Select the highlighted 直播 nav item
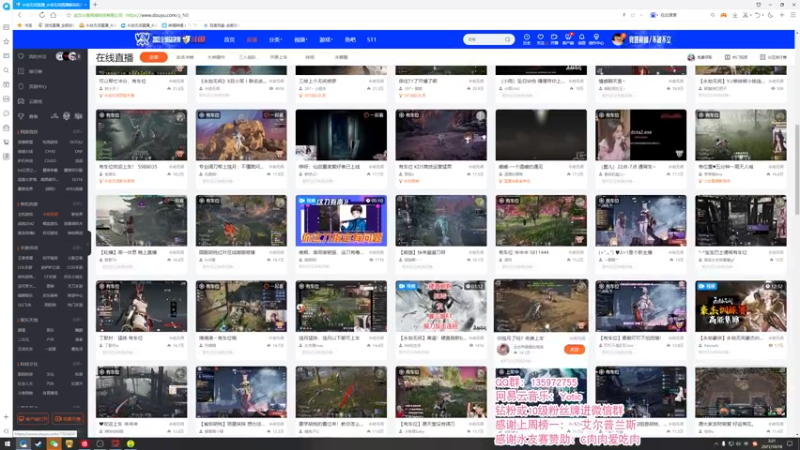The width and height of the screenshot is (800, 450). pyautogui.click(x=252, y=40)
